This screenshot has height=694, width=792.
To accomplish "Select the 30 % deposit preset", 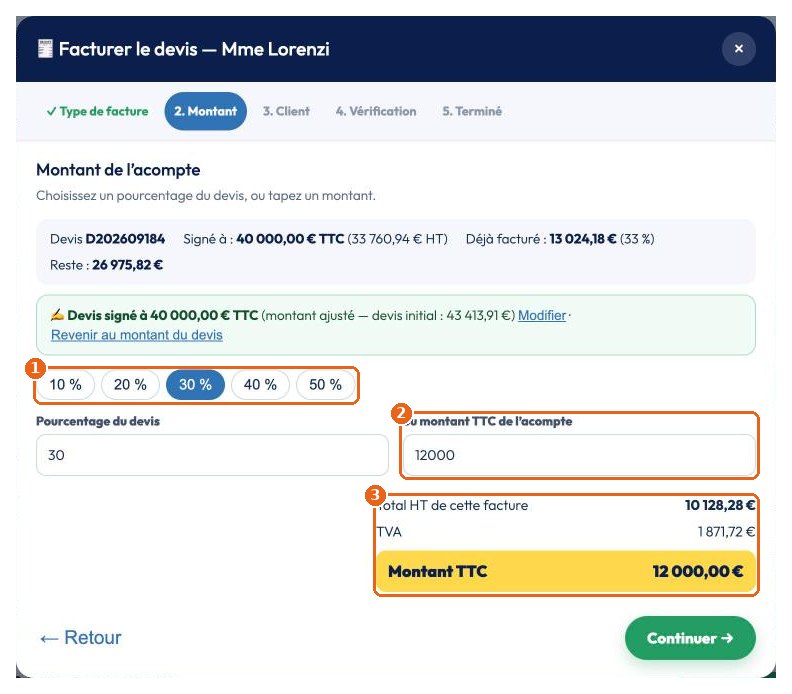I will tap(195, 385).
